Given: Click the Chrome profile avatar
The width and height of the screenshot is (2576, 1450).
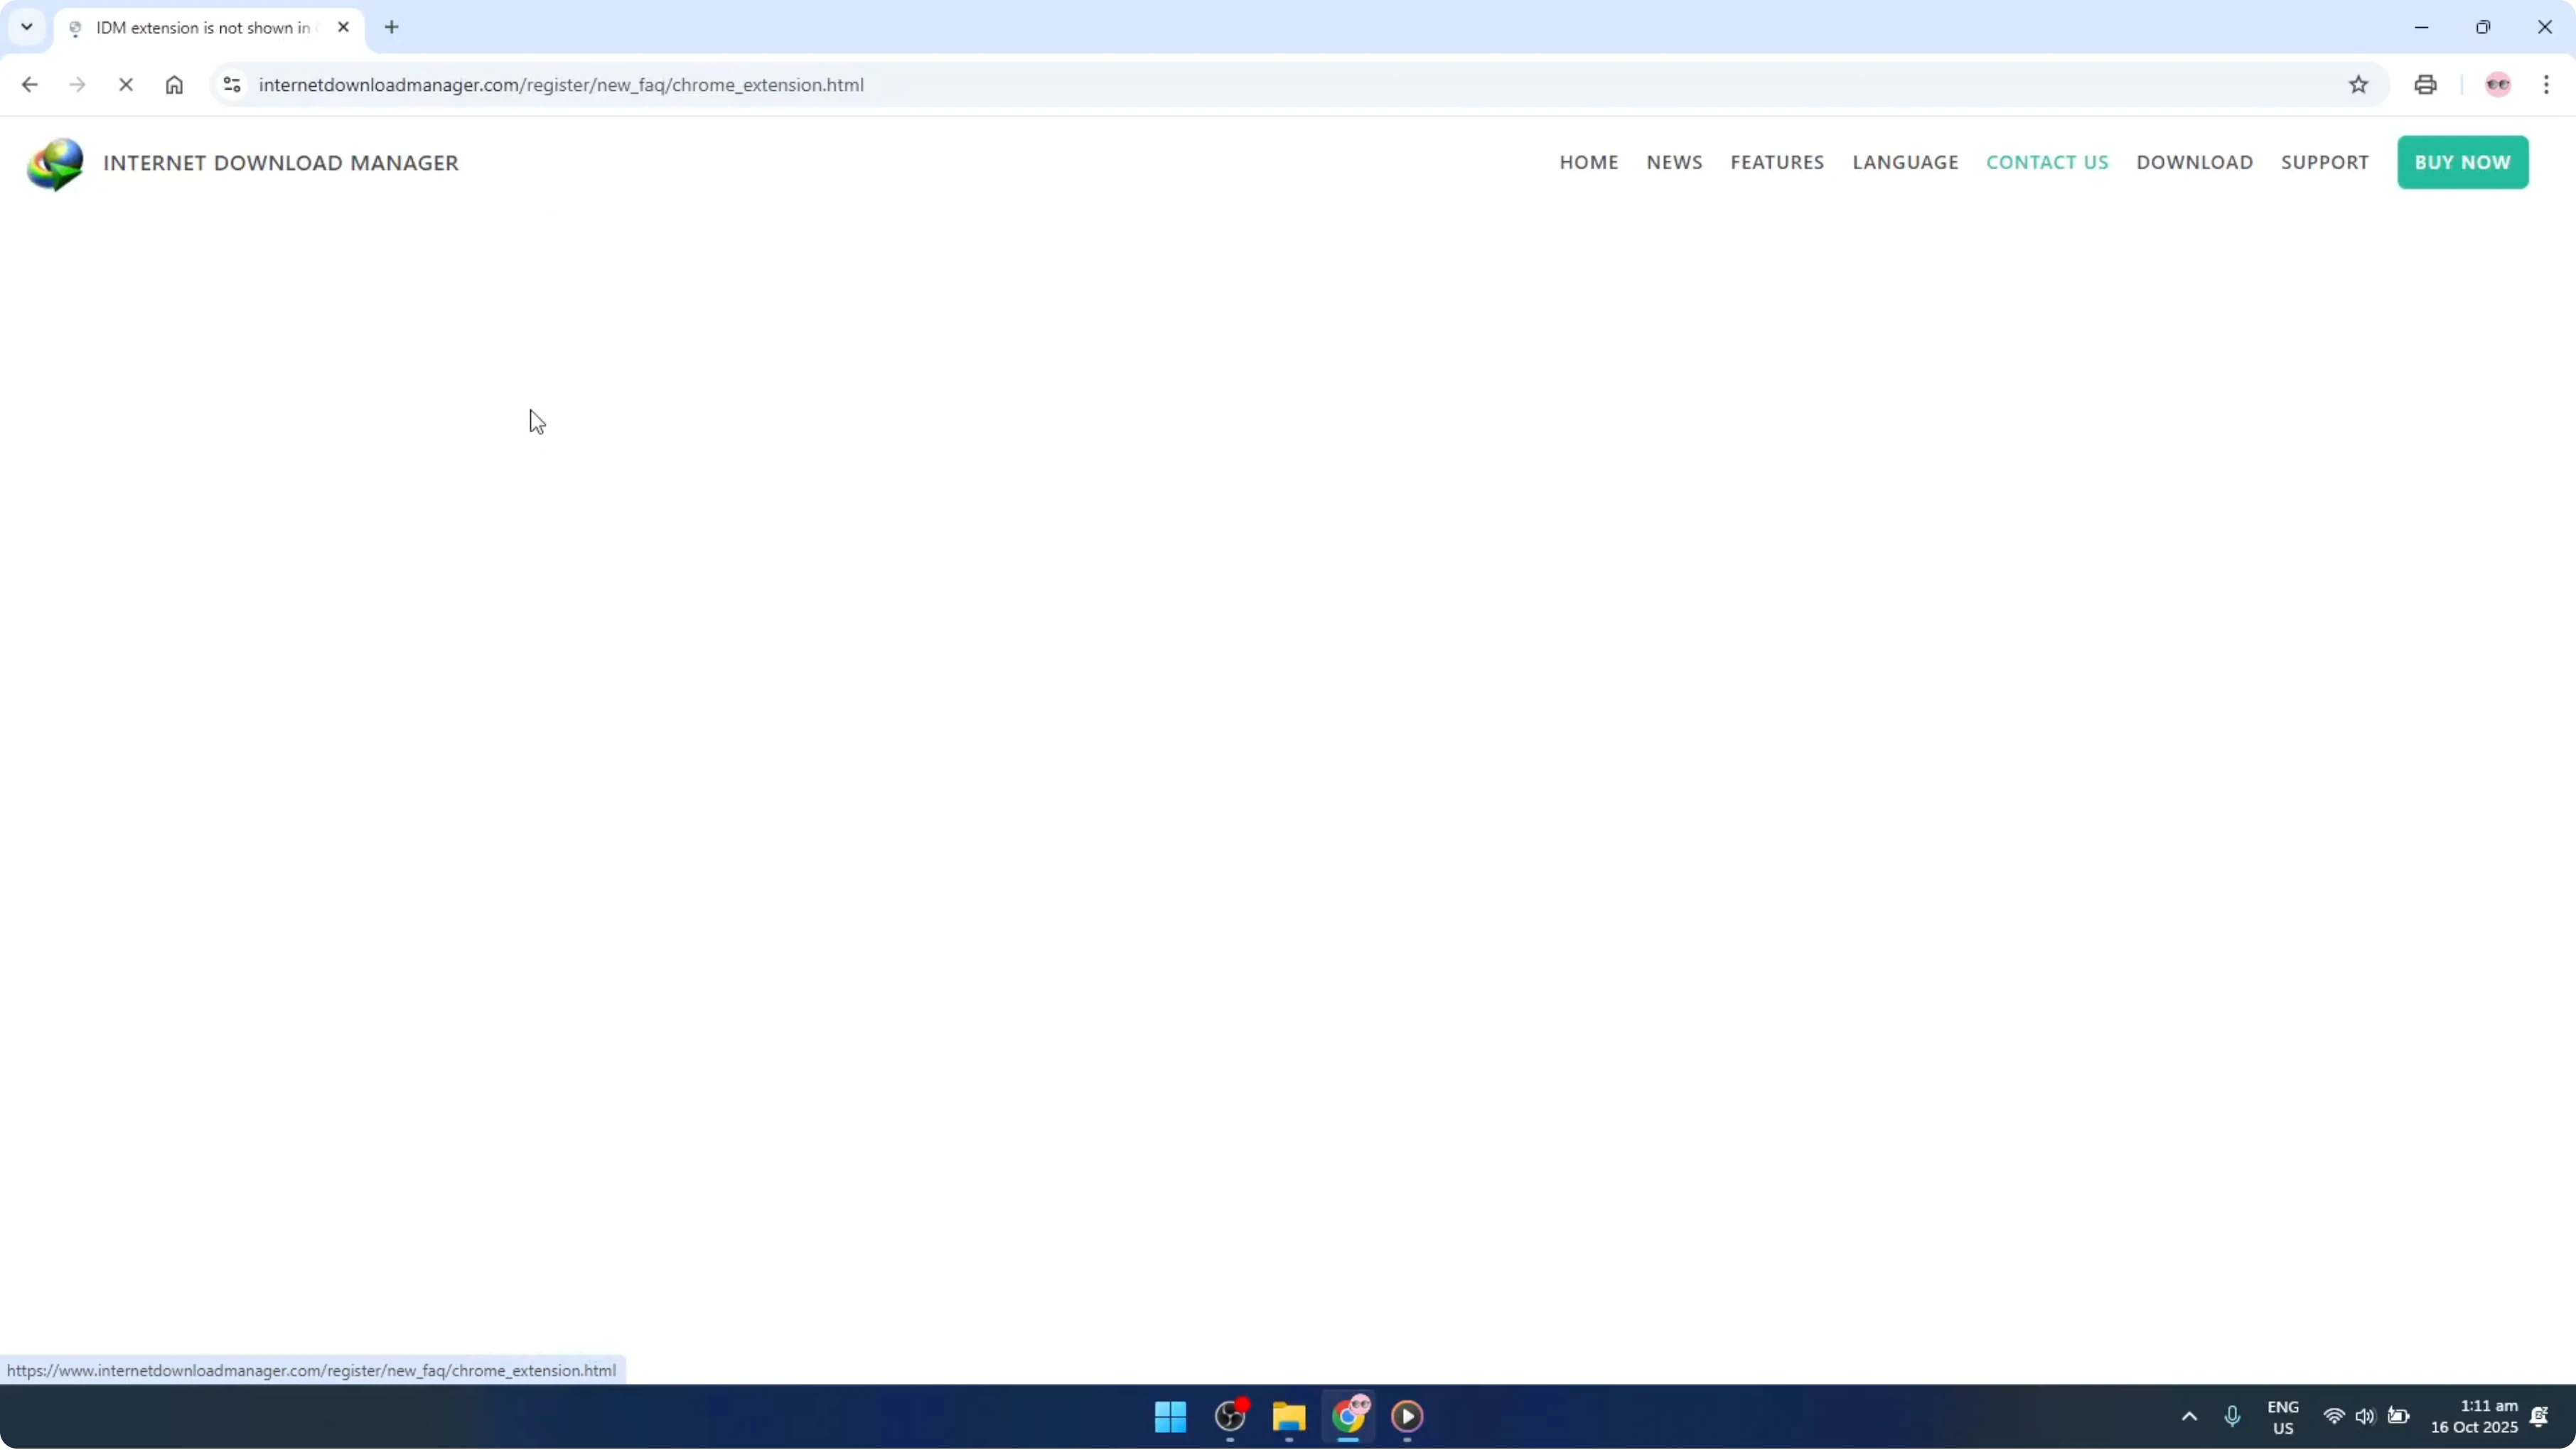Looking at the screenshot, I should pos(2497,84).
